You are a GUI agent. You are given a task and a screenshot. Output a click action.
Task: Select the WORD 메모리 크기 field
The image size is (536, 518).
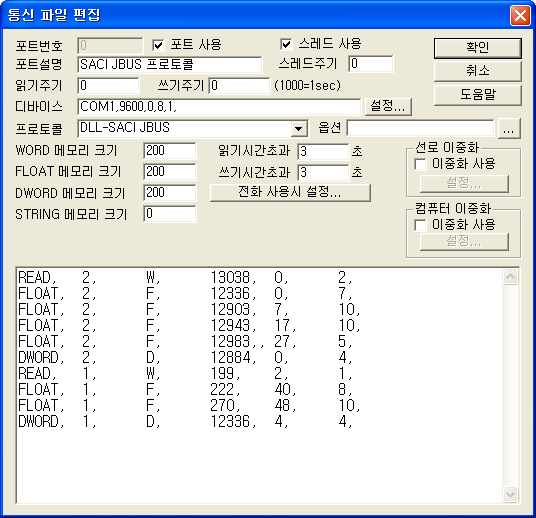coord(170,151)
